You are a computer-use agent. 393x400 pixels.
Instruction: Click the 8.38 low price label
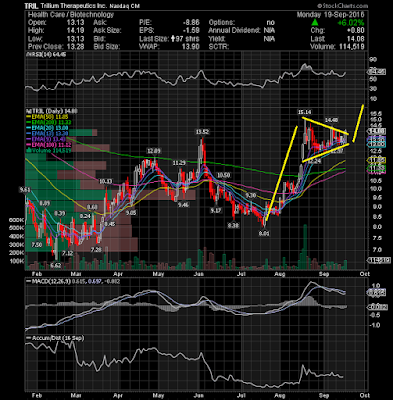[x=234, y=226]
